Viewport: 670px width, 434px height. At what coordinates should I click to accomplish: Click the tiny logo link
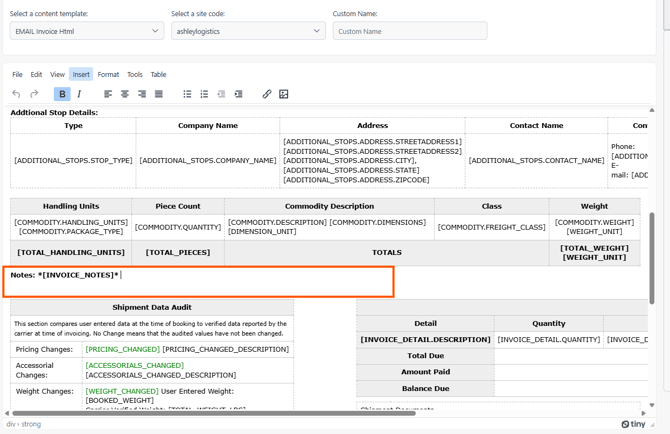point(633,424)
